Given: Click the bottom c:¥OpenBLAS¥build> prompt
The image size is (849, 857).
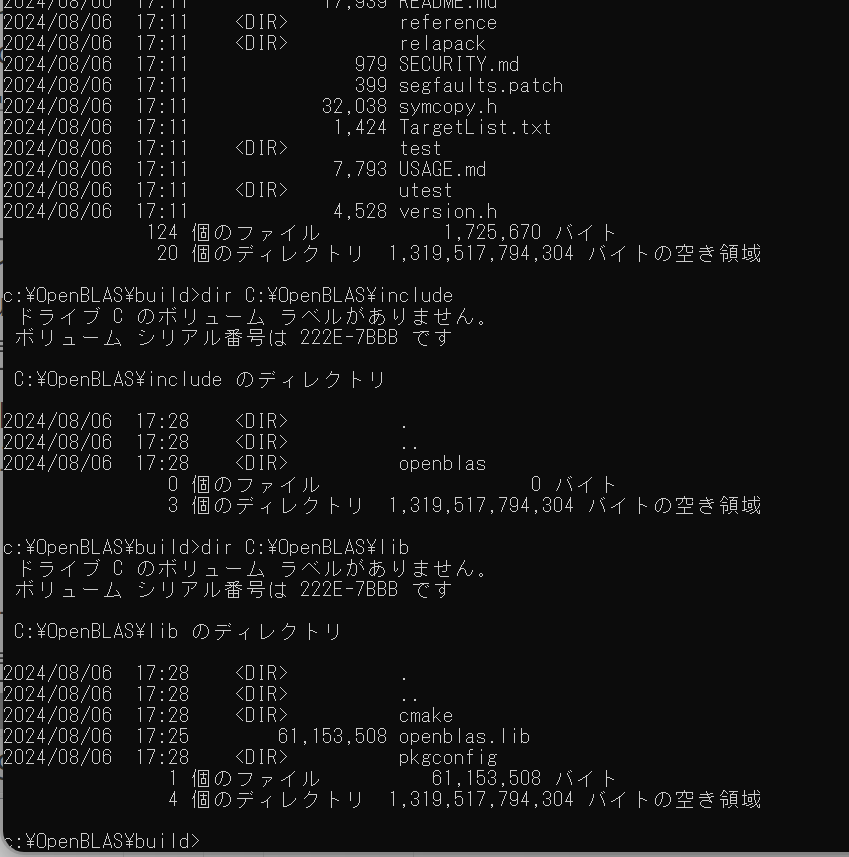Looking at the screenshot, I should 102,841.
